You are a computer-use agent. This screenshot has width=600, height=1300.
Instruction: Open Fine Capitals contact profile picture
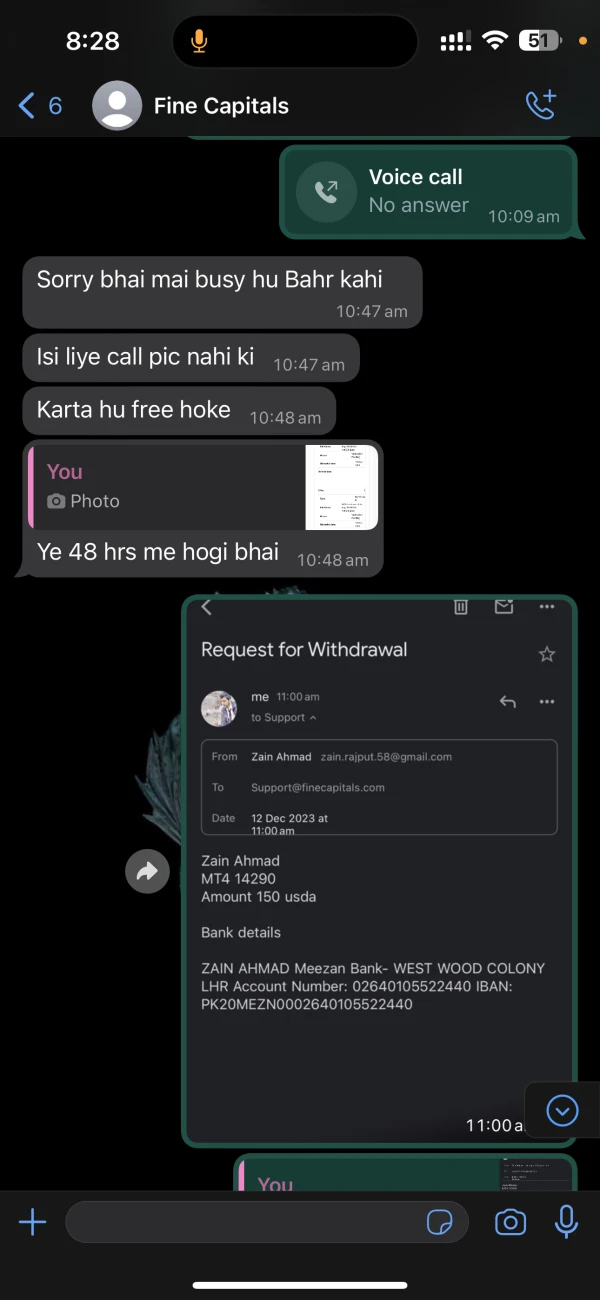point(117,106)
